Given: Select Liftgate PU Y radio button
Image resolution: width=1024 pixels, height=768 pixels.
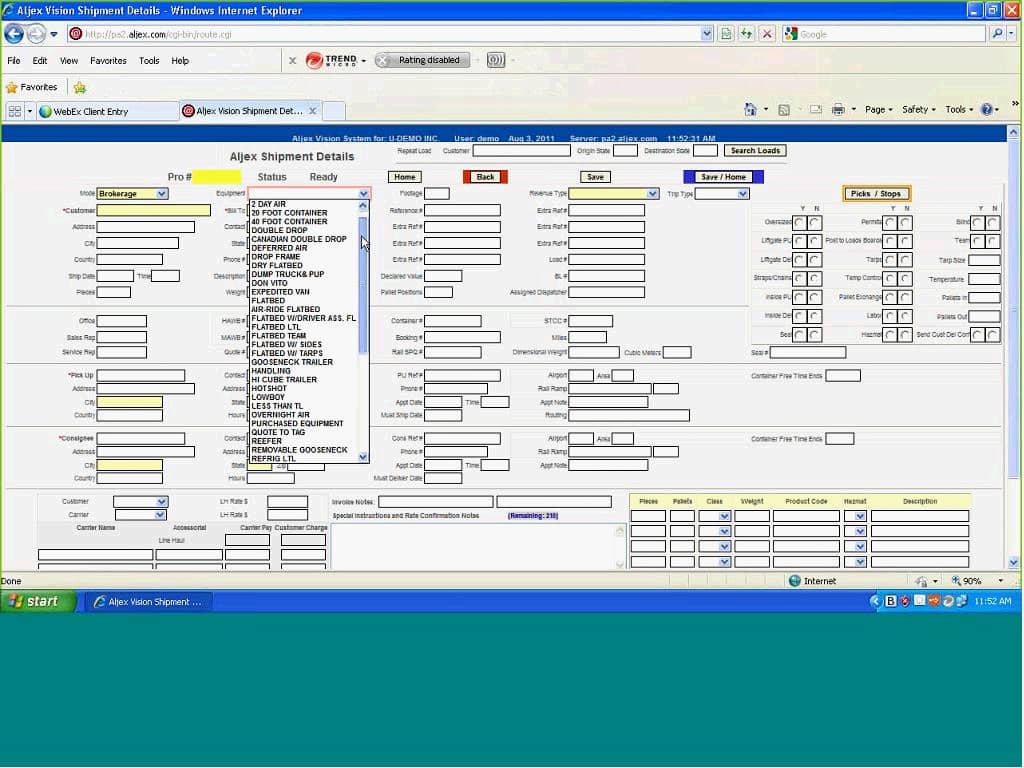Looking at the screenshot, I should click(799, 241).
